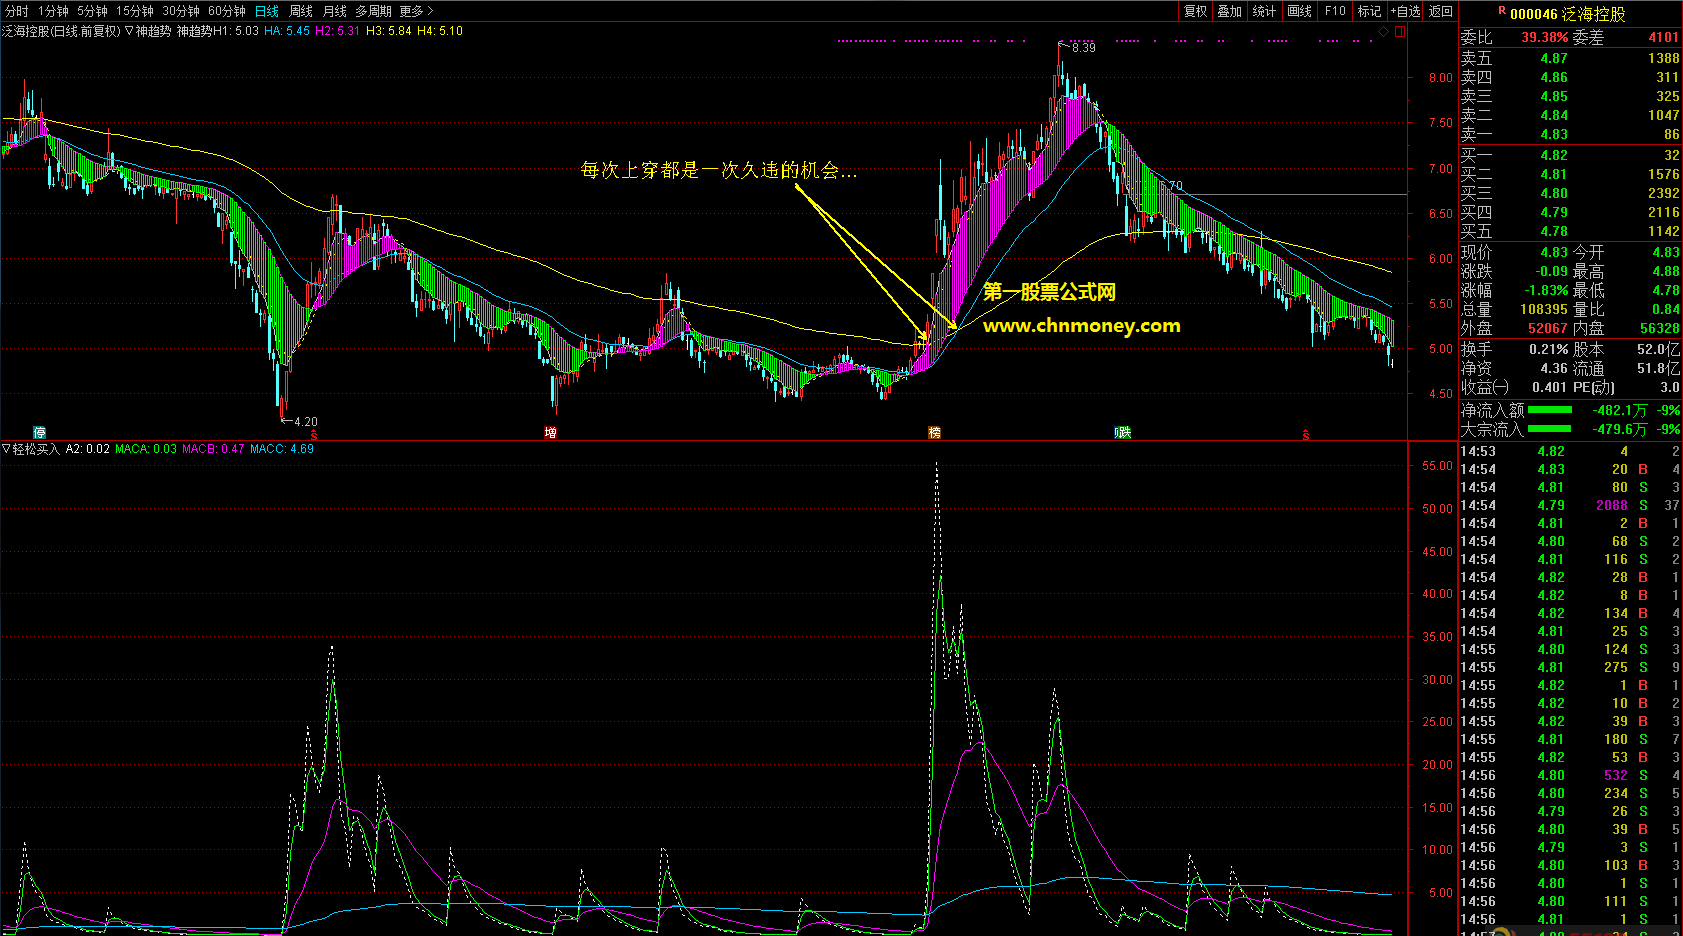This screenshot has height=936, width=1683.
Task: Click the H2: 5.31 indicator value
Action: (x=337, y=31)
